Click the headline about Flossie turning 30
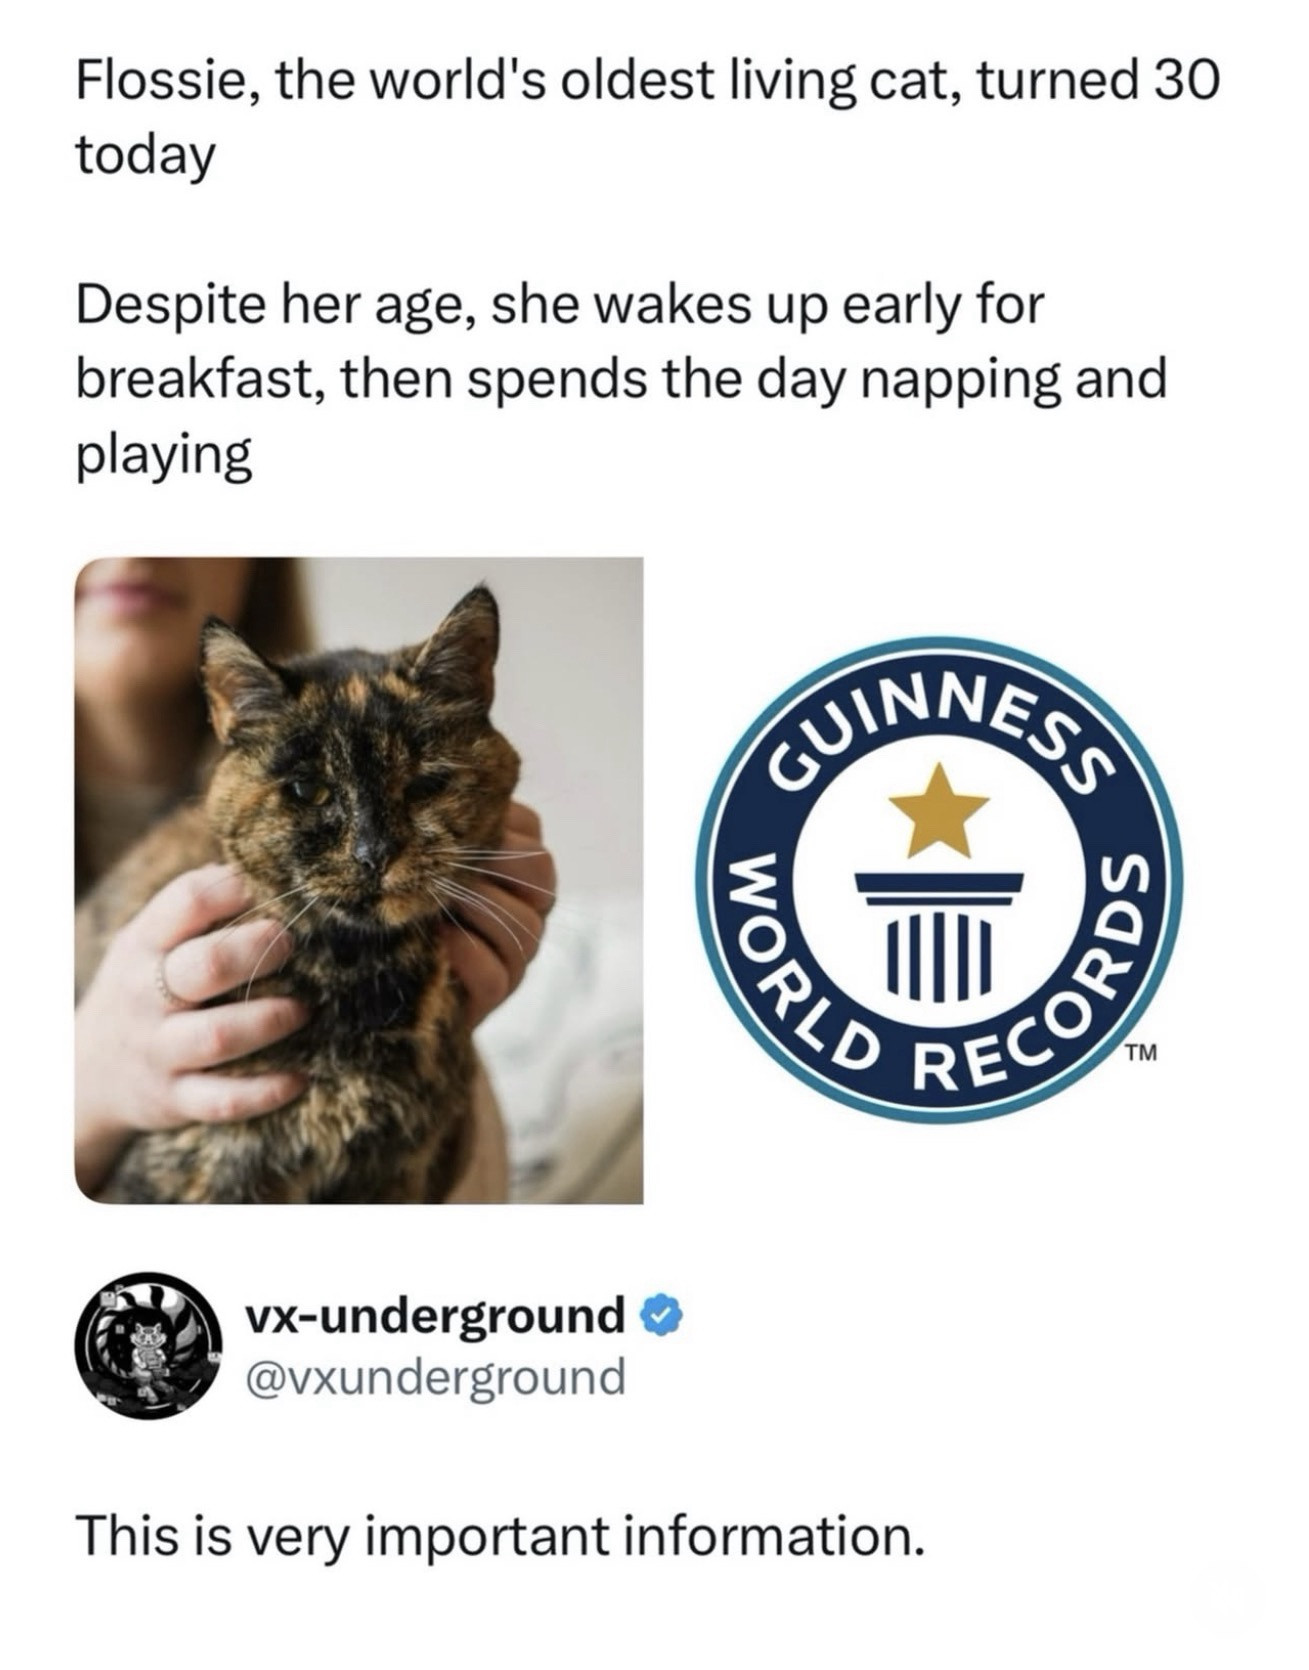This screenshot has width=1309, height=1670. pyautogui.click(x=648, y=118)
